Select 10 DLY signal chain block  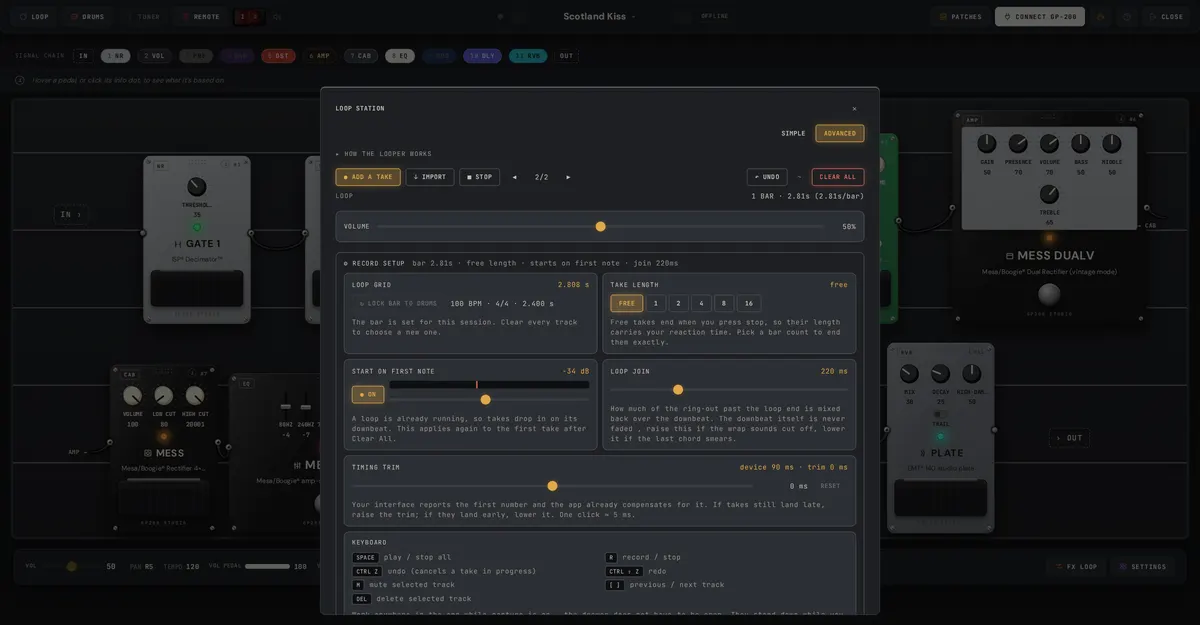click(x=482, y=56)
